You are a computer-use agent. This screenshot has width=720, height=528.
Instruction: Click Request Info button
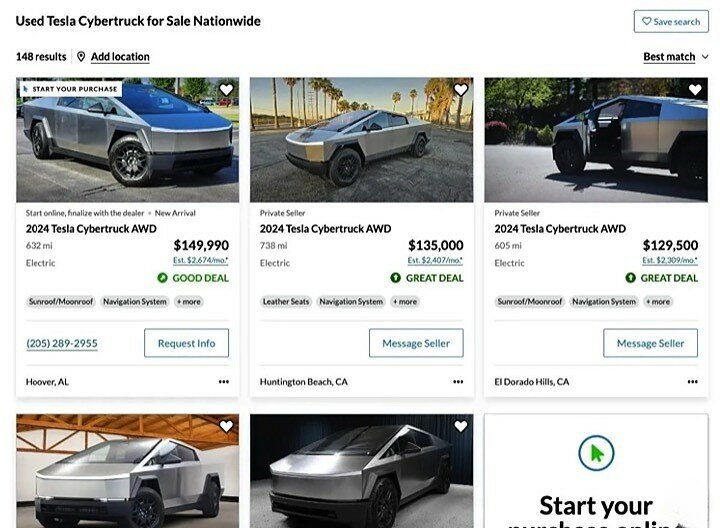[x=186, y=343]
